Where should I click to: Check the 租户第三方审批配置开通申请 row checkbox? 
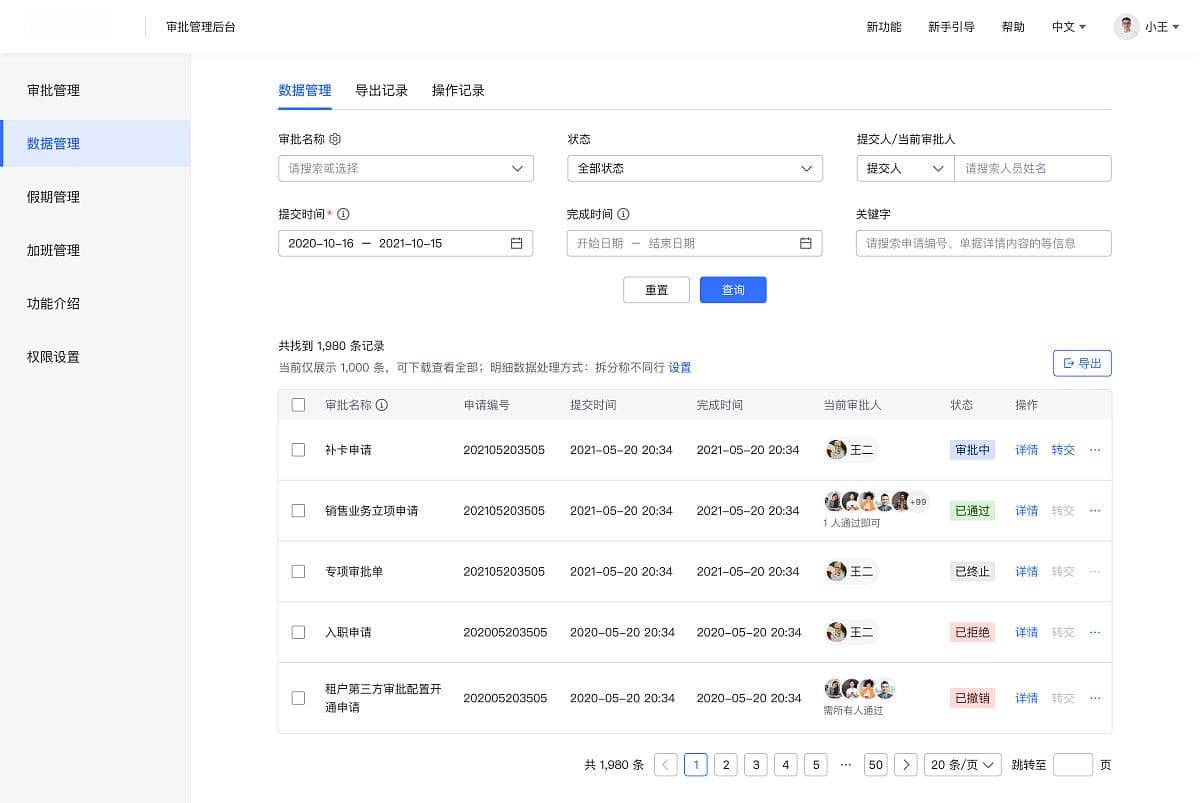click(x=298, y=698)
